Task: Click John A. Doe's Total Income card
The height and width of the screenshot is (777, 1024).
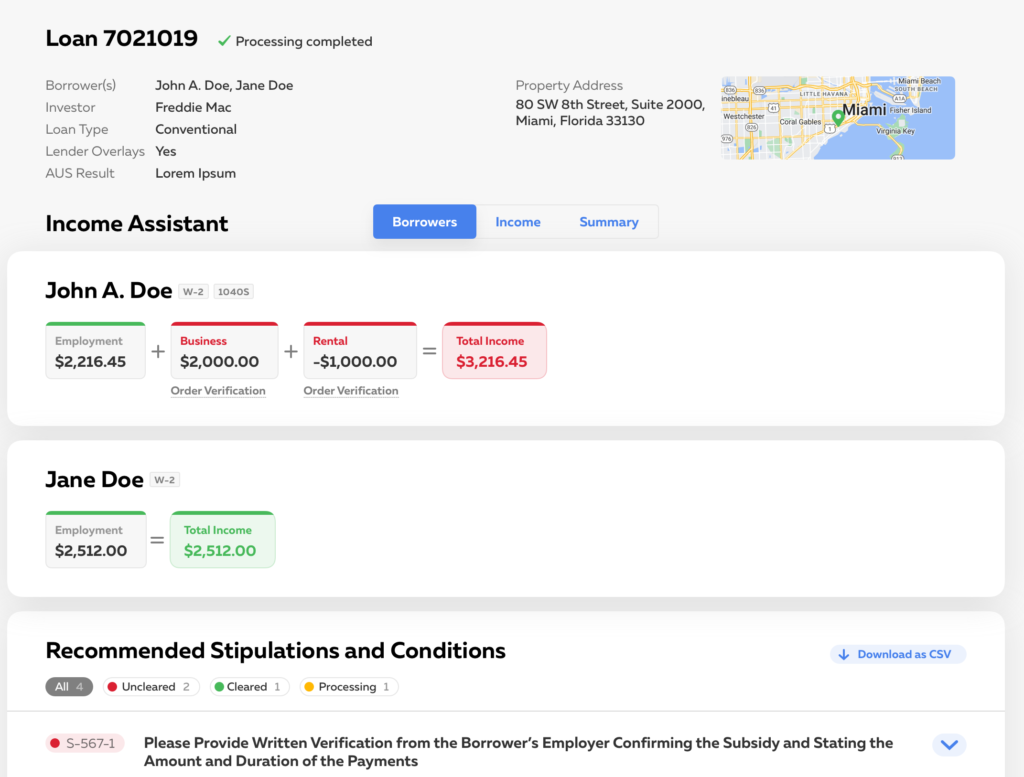Action: click(494, 350)
